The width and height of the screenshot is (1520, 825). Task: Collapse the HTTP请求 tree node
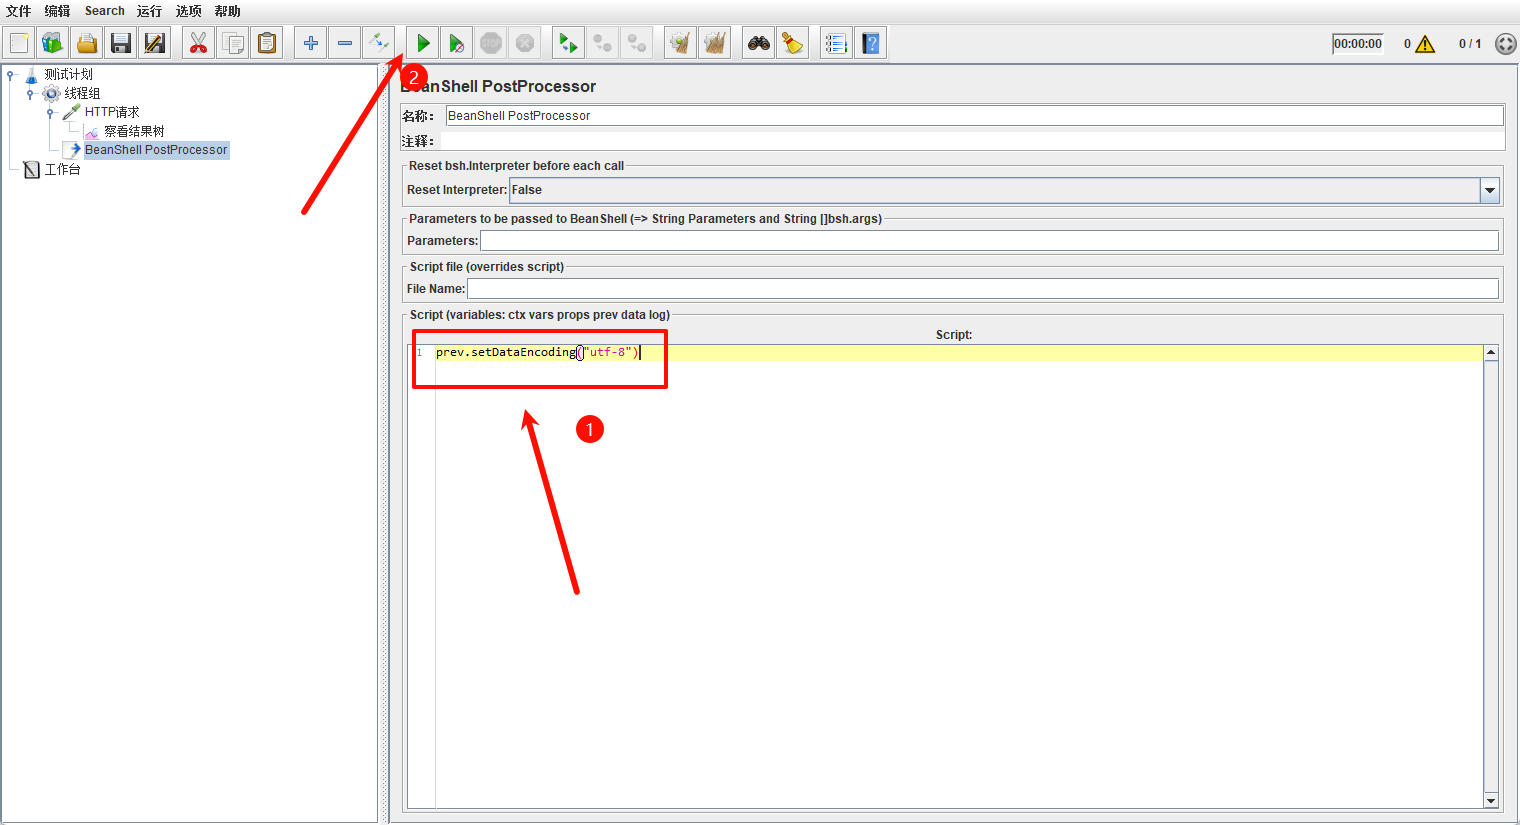click(50, 113)
